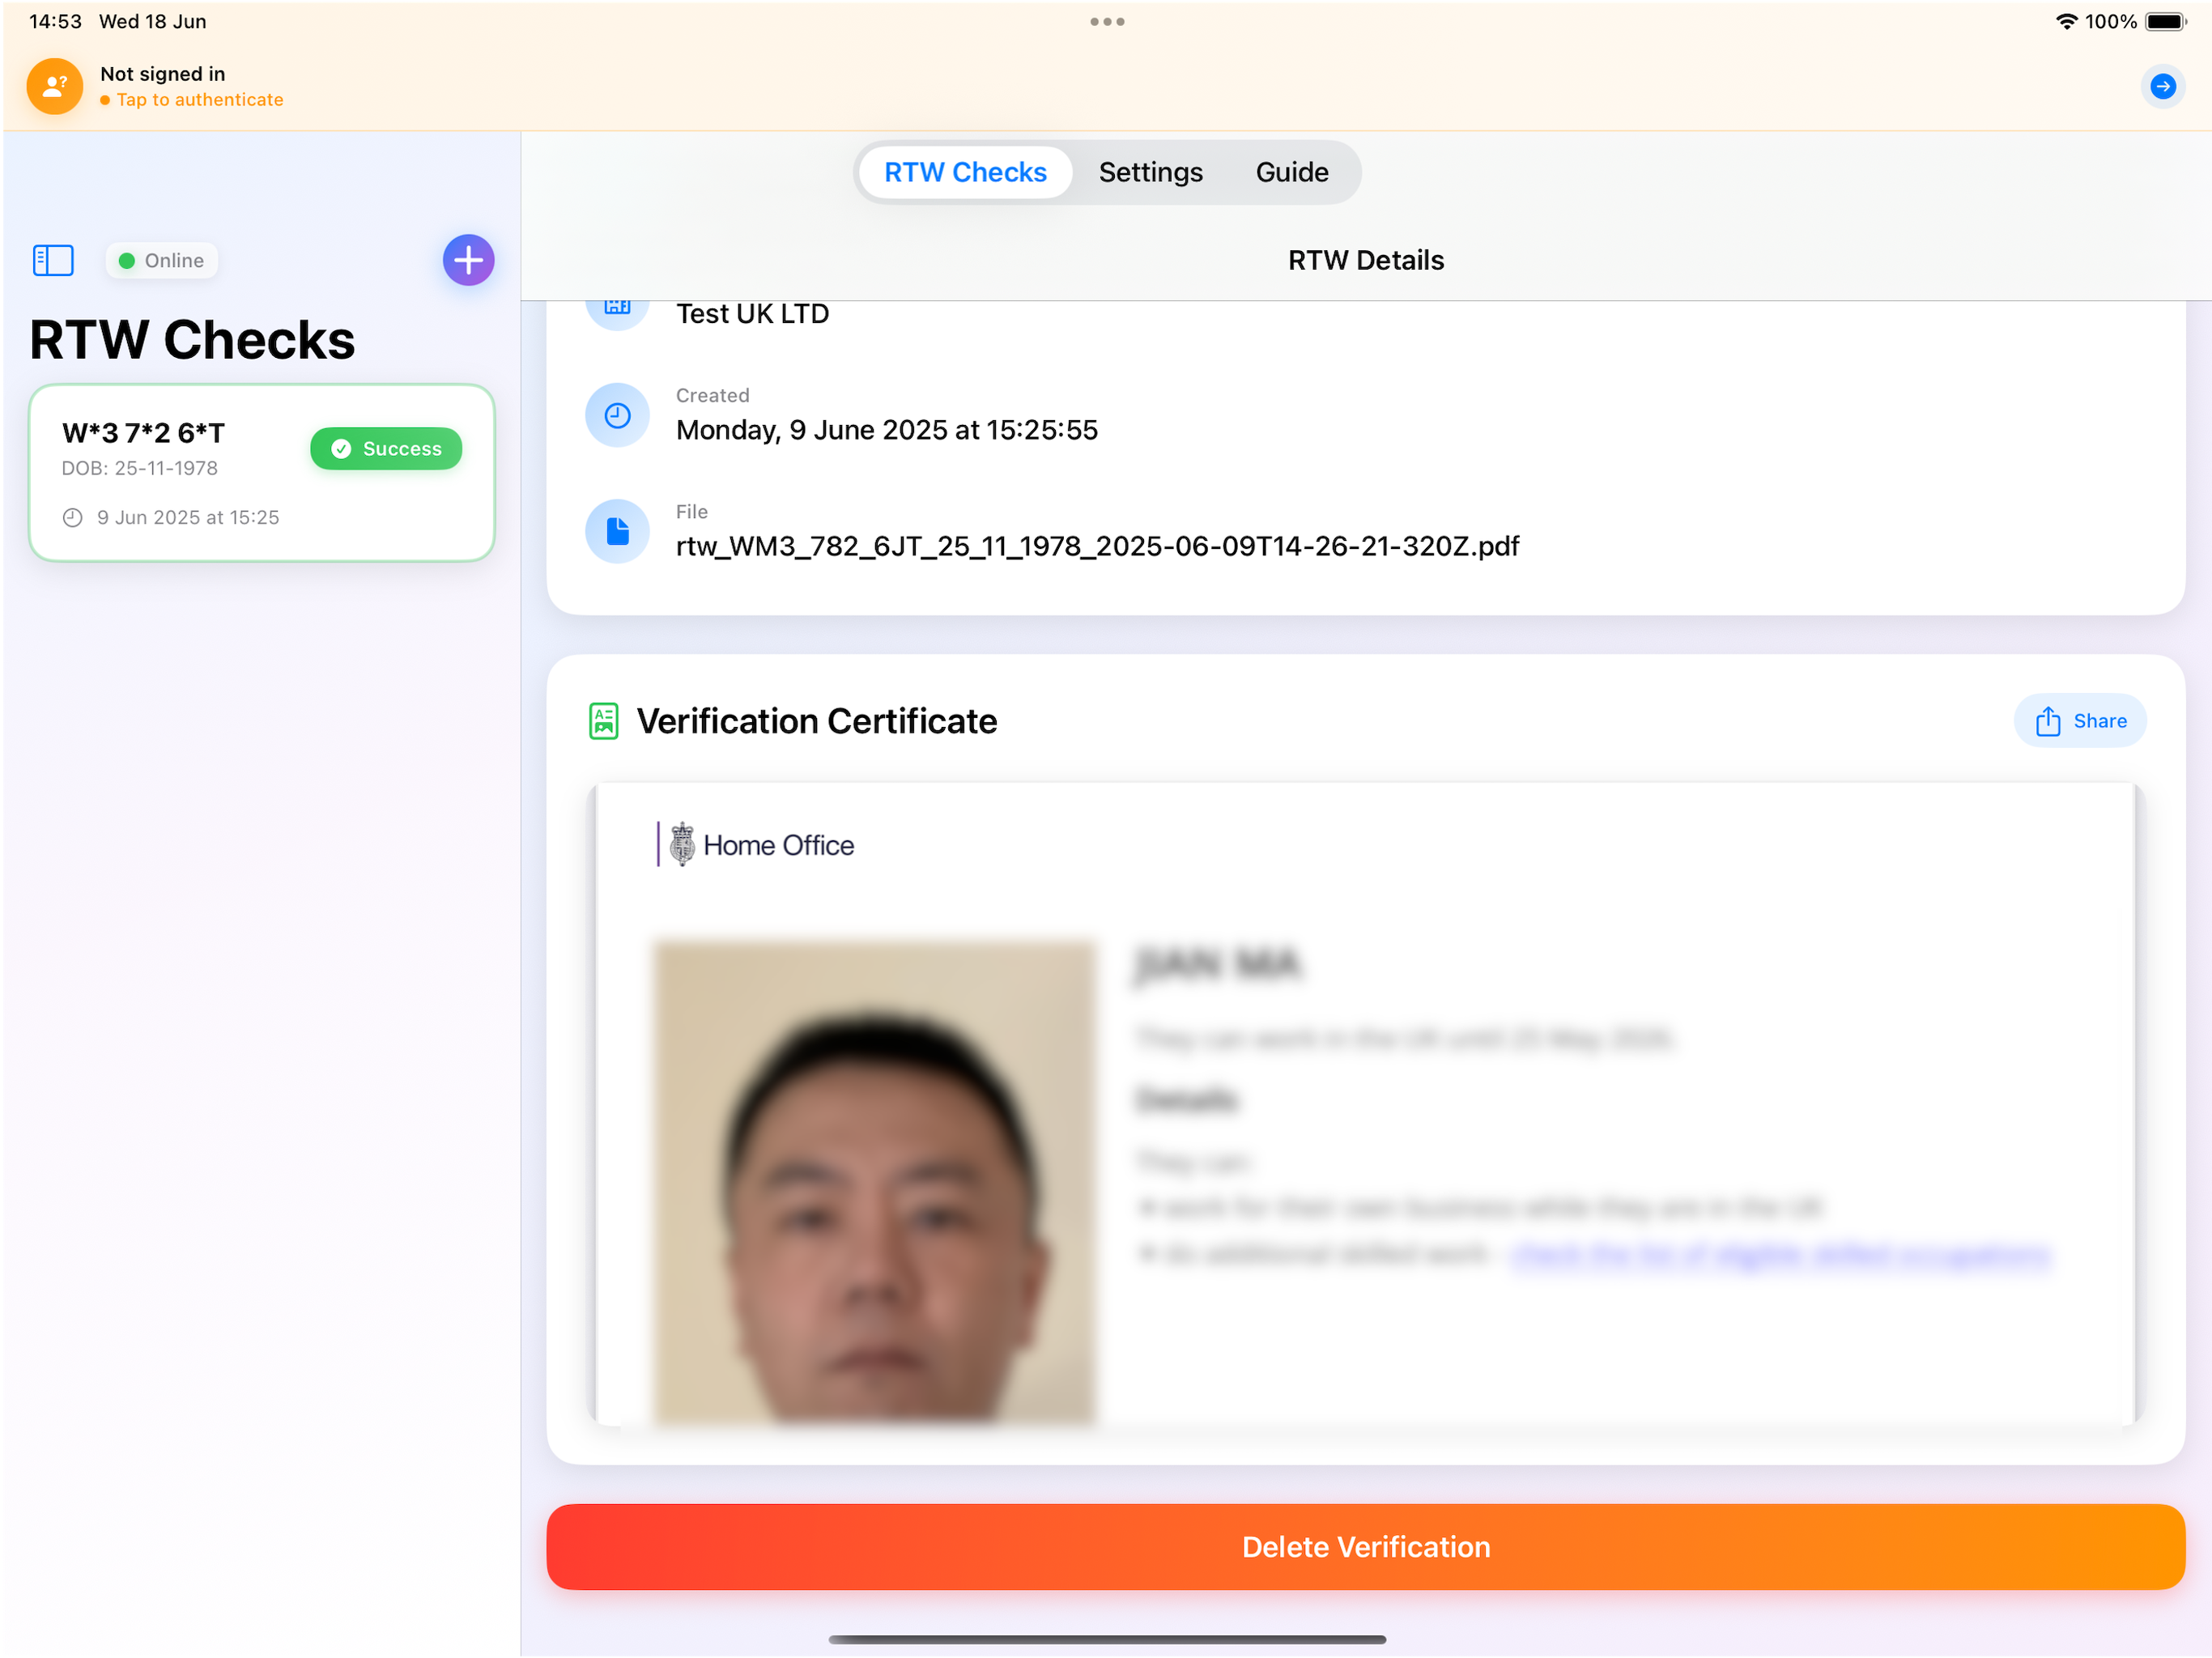This screenshot has width=2212, height=1658.
Task: Open the Settings tab
Action: (x=1150, y=172)
